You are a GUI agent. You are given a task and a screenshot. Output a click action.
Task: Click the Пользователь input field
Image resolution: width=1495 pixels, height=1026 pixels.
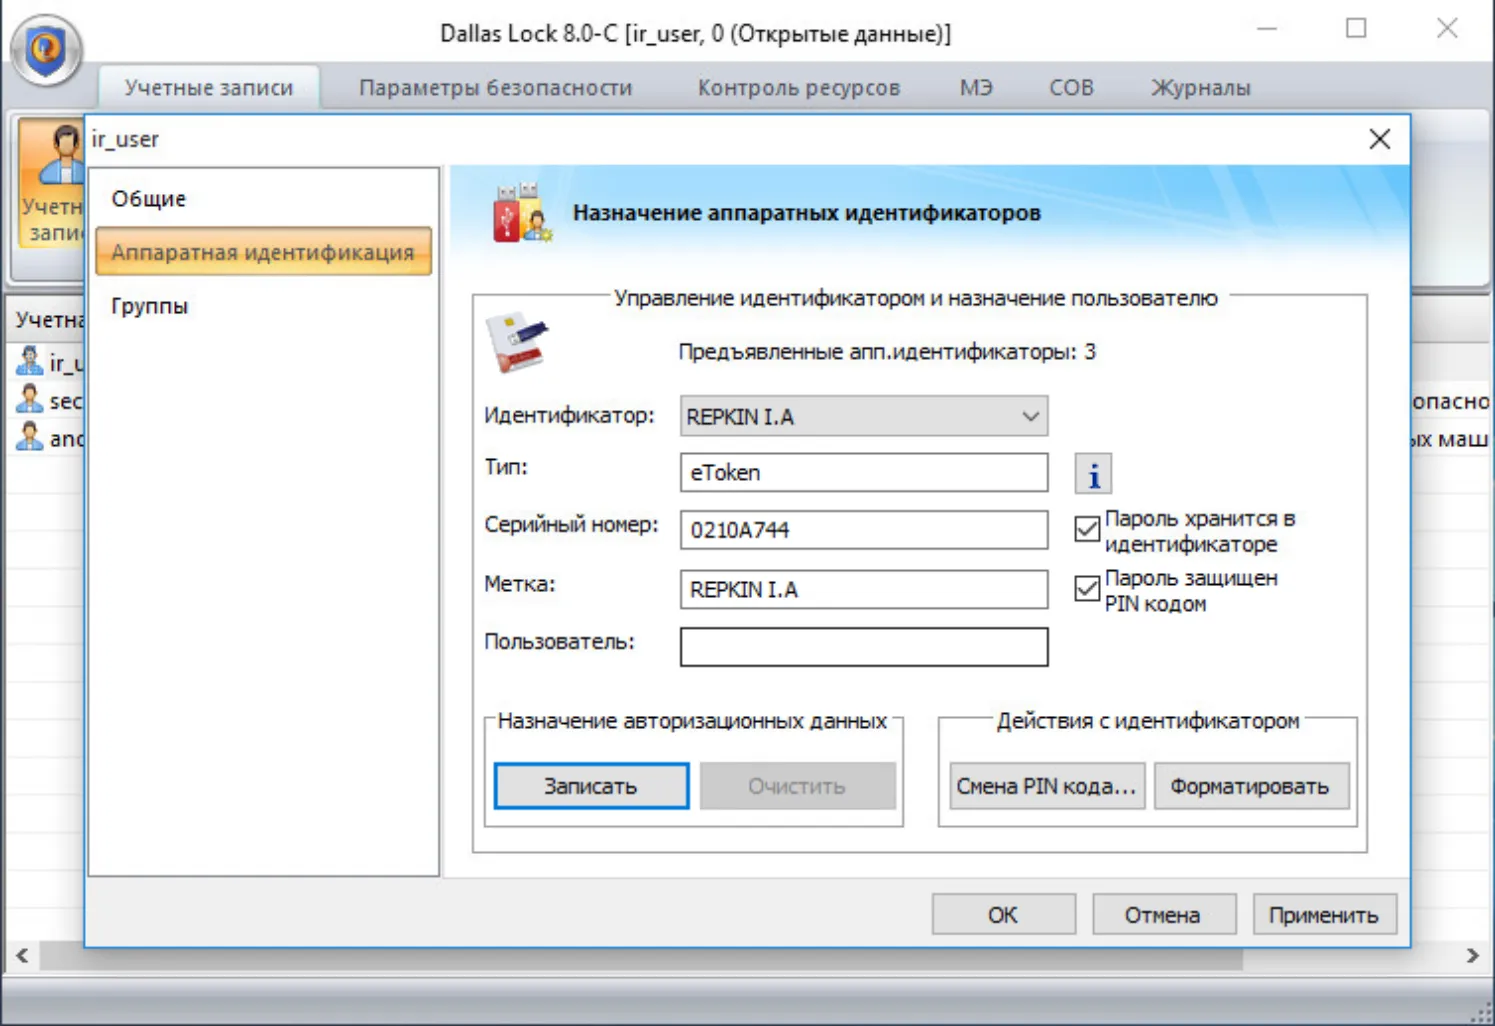864,646
